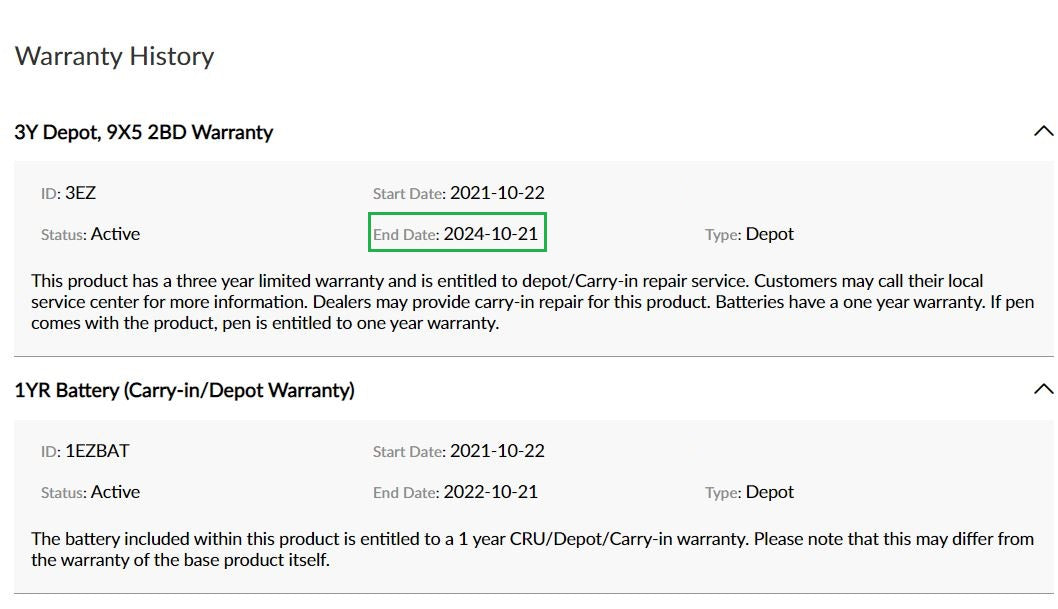This screenshot has height=609, width=1058.
Task: Collapse the 3Y Depot warranty chevron
Action: 1043,131
